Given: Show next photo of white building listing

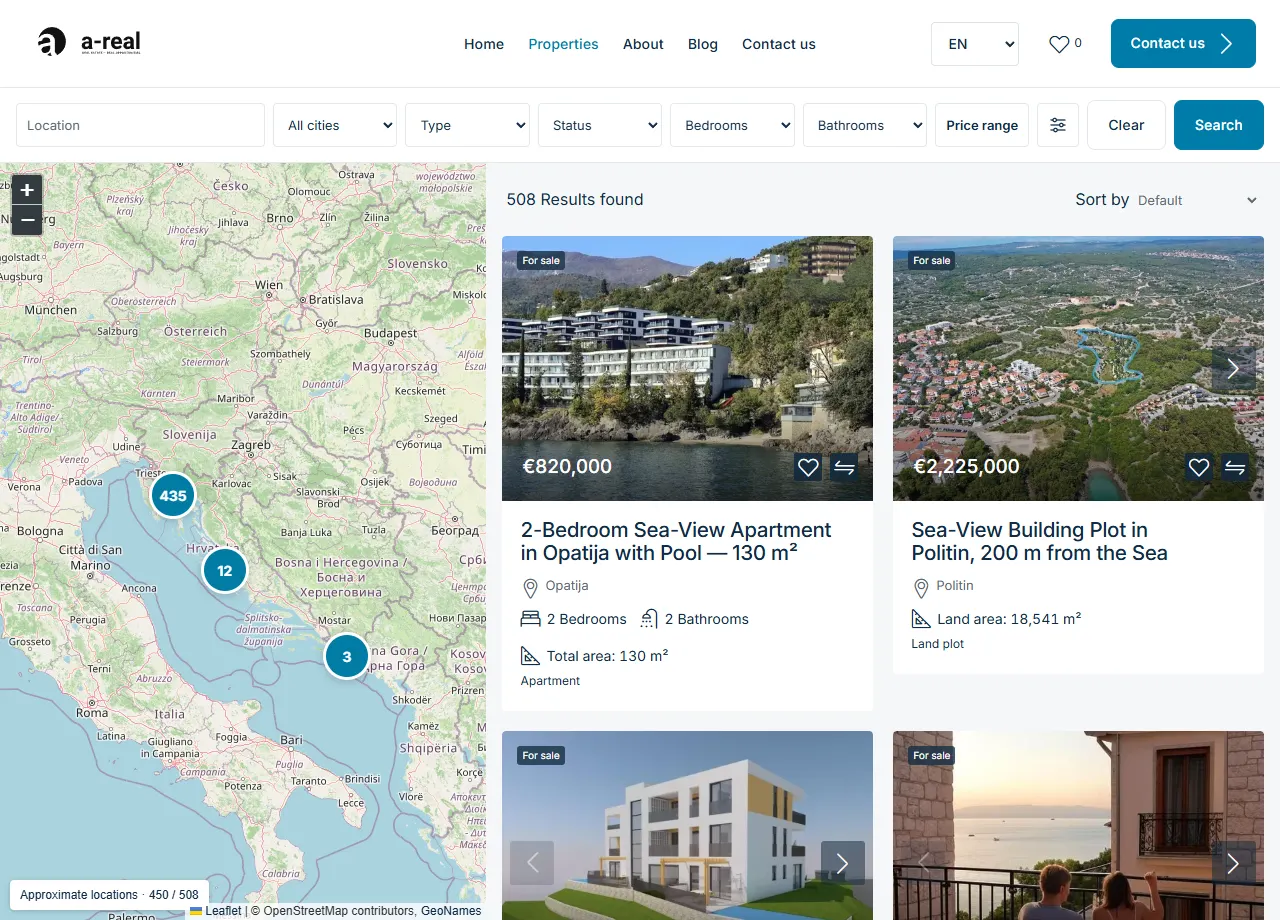Looking at the screenshot, I should (843, 863).
